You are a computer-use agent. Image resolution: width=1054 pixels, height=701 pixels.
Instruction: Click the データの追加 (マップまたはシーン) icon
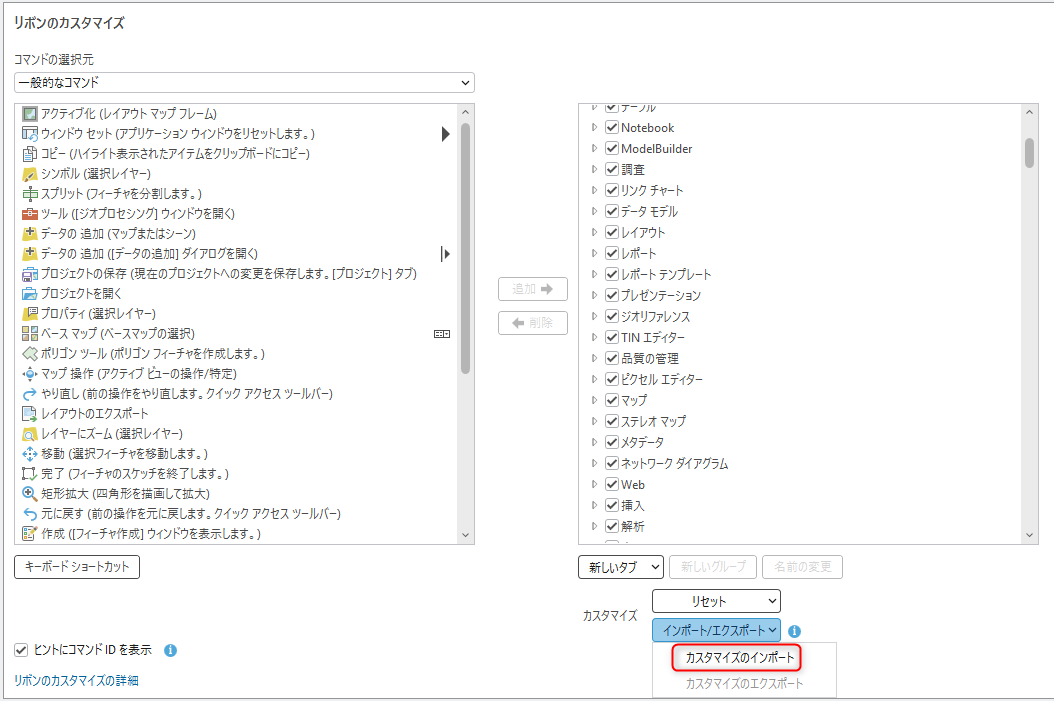pos(30,234)
